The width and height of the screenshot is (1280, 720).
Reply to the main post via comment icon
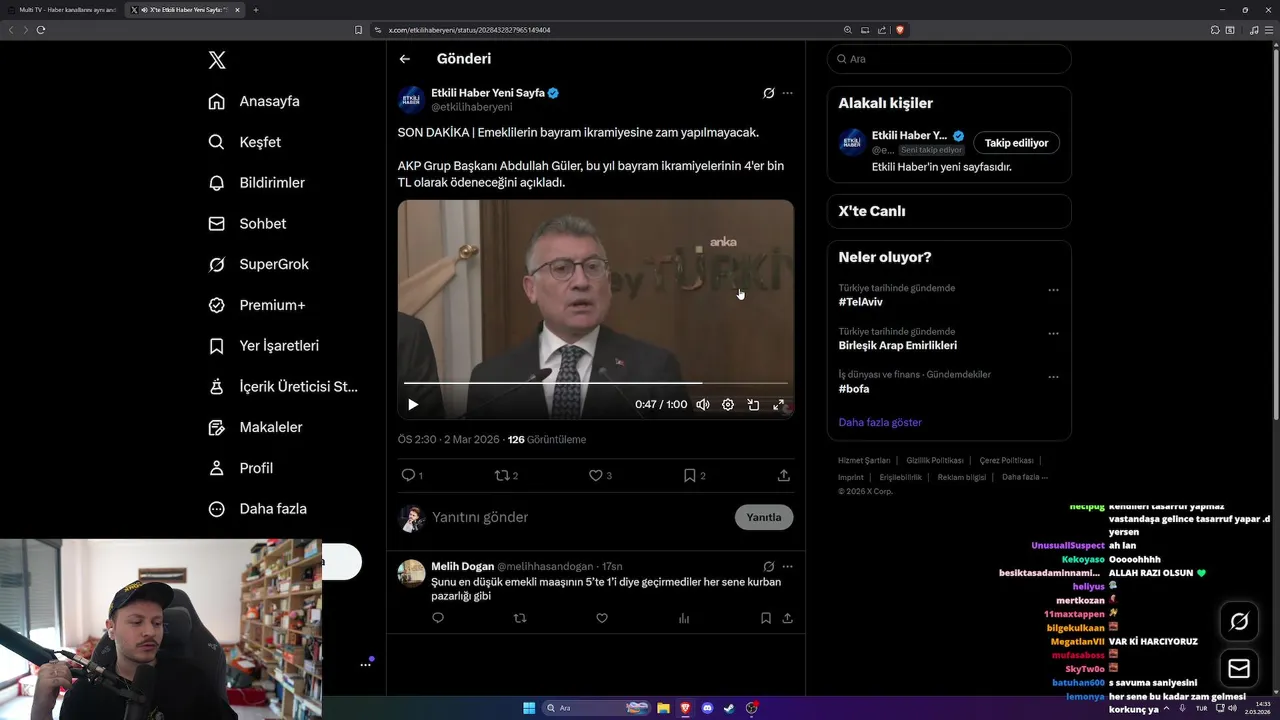[408, 475]
